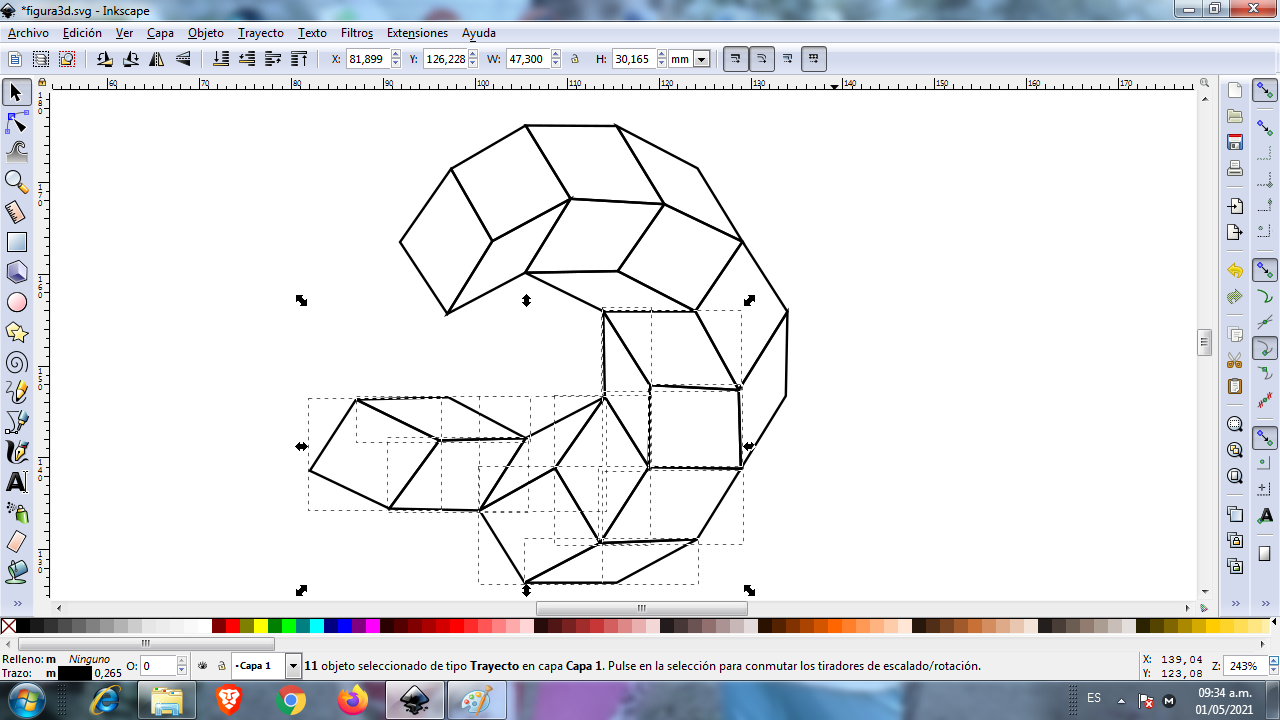Viewport: 1280px width, 720px height.
Task: Select the 3D Box tool
Action: (16, 272)
